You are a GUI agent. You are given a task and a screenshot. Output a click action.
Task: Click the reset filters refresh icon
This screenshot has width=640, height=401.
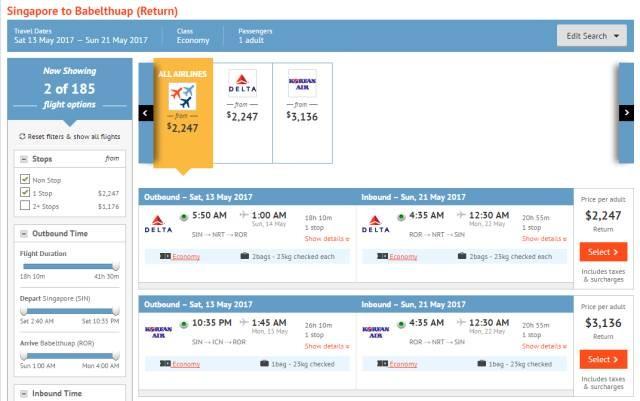click(22, 136)
